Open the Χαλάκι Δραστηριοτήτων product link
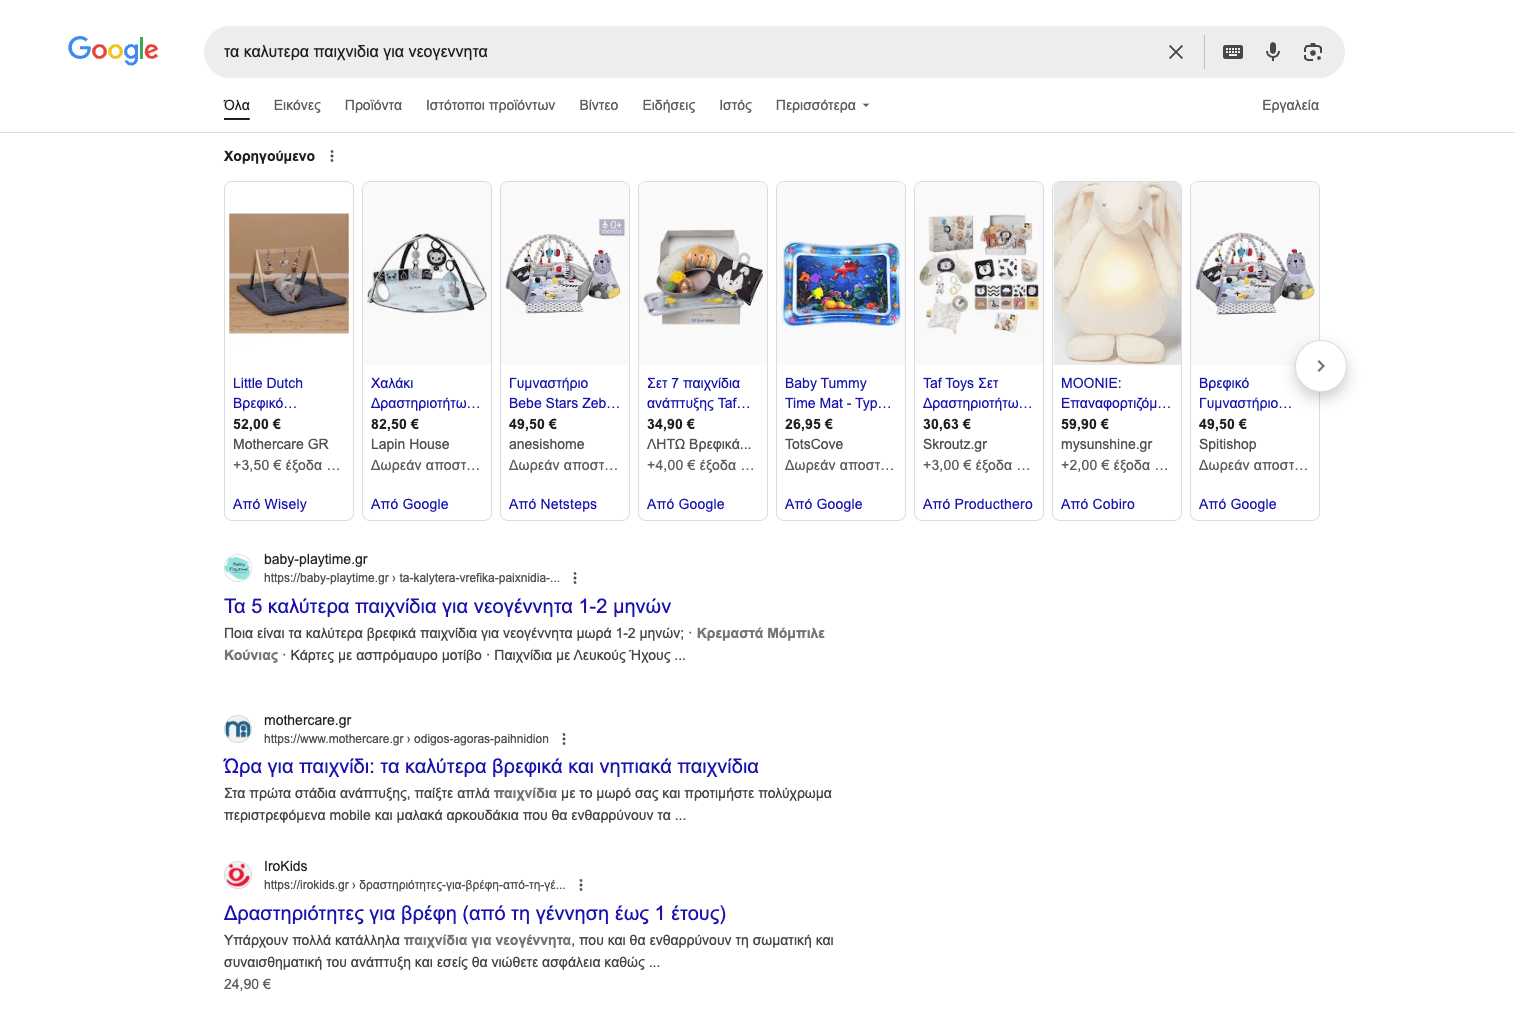The height and width of the screenshot is (1010, 1515). [425, 393]
